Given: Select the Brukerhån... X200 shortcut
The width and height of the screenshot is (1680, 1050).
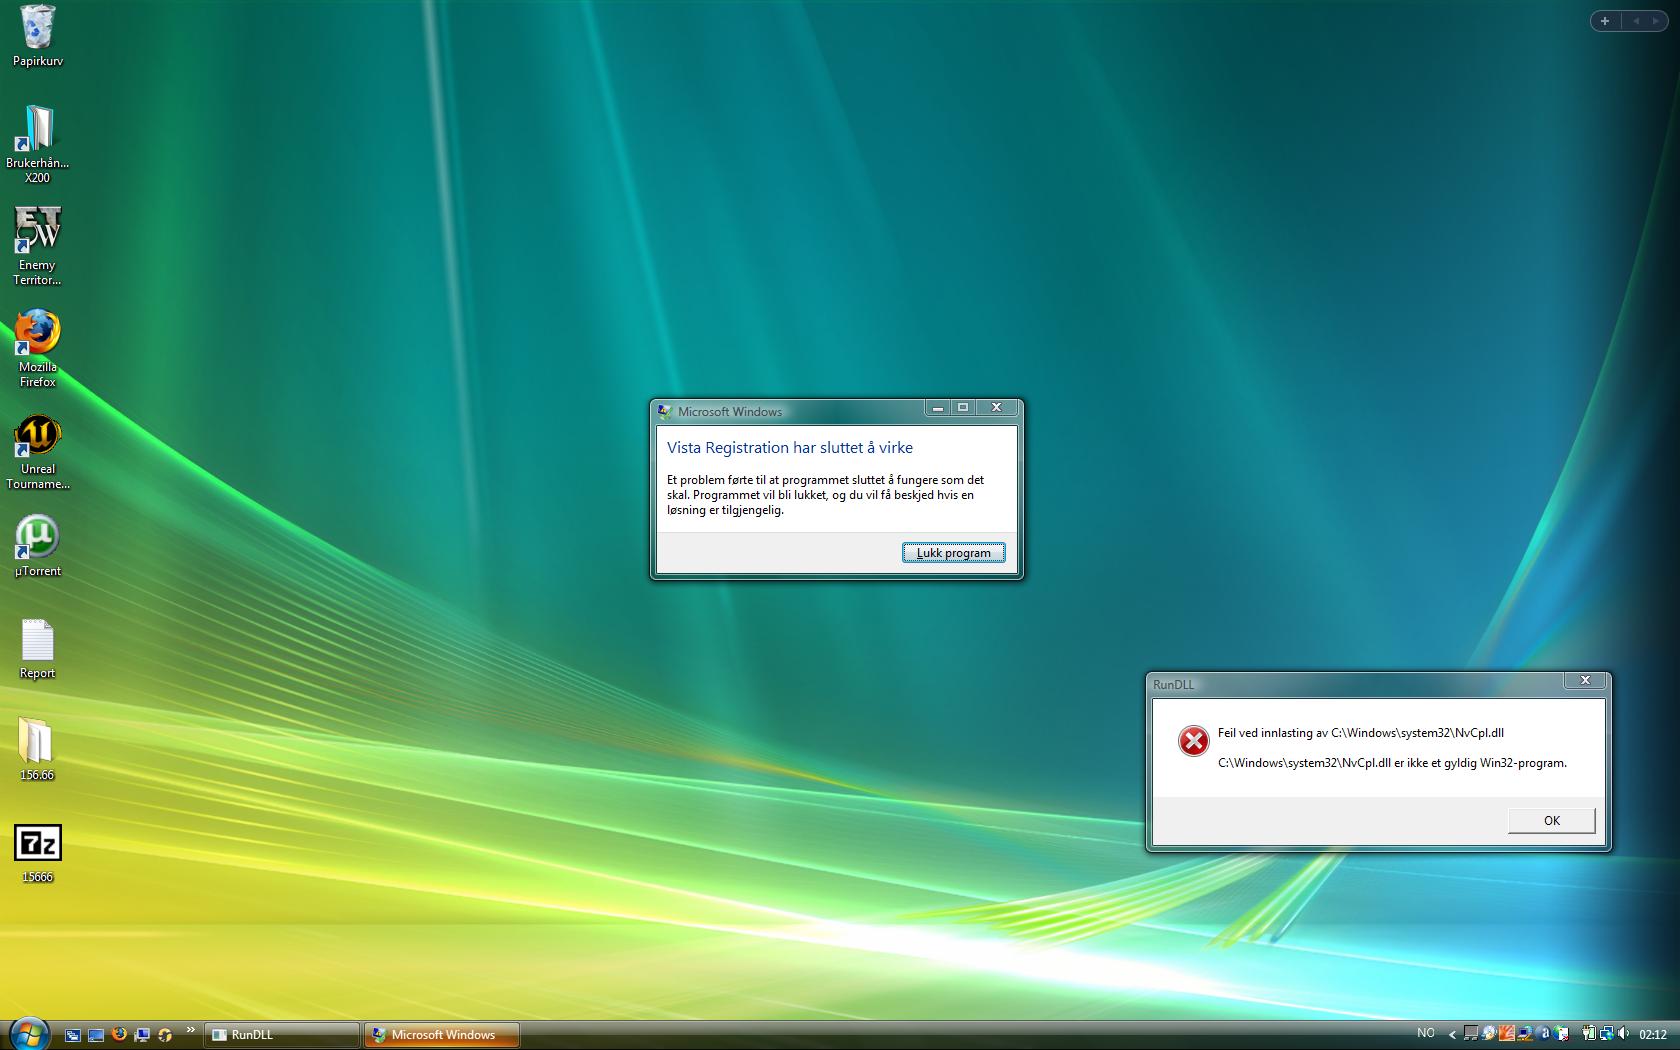Looking at the screenshot, I should 38,144.
